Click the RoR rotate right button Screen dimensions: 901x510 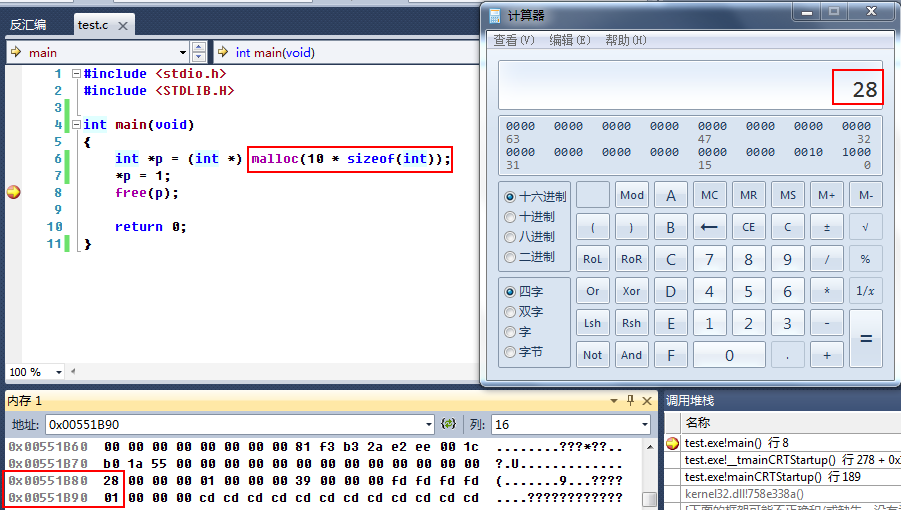(632, 259)
